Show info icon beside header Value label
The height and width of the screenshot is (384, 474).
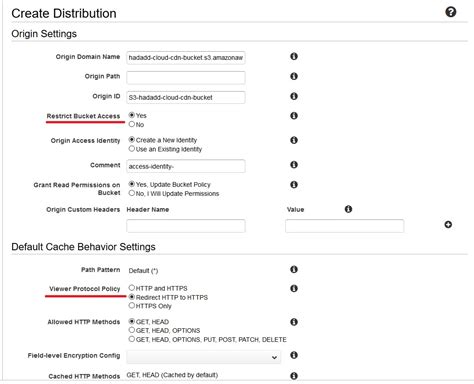tap(348, 209)
